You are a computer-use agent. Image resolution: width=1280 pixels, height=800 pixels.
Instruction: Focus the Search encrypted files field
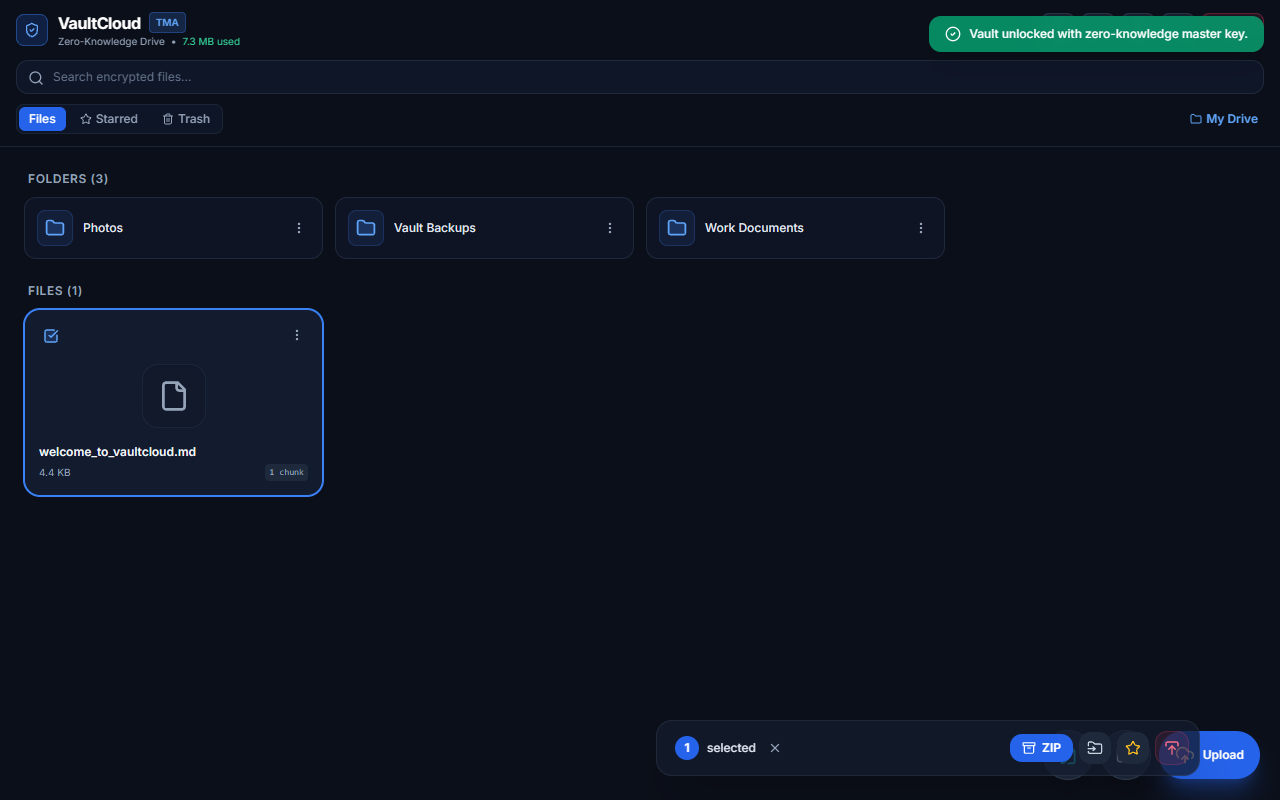click(x=640, y=77)
